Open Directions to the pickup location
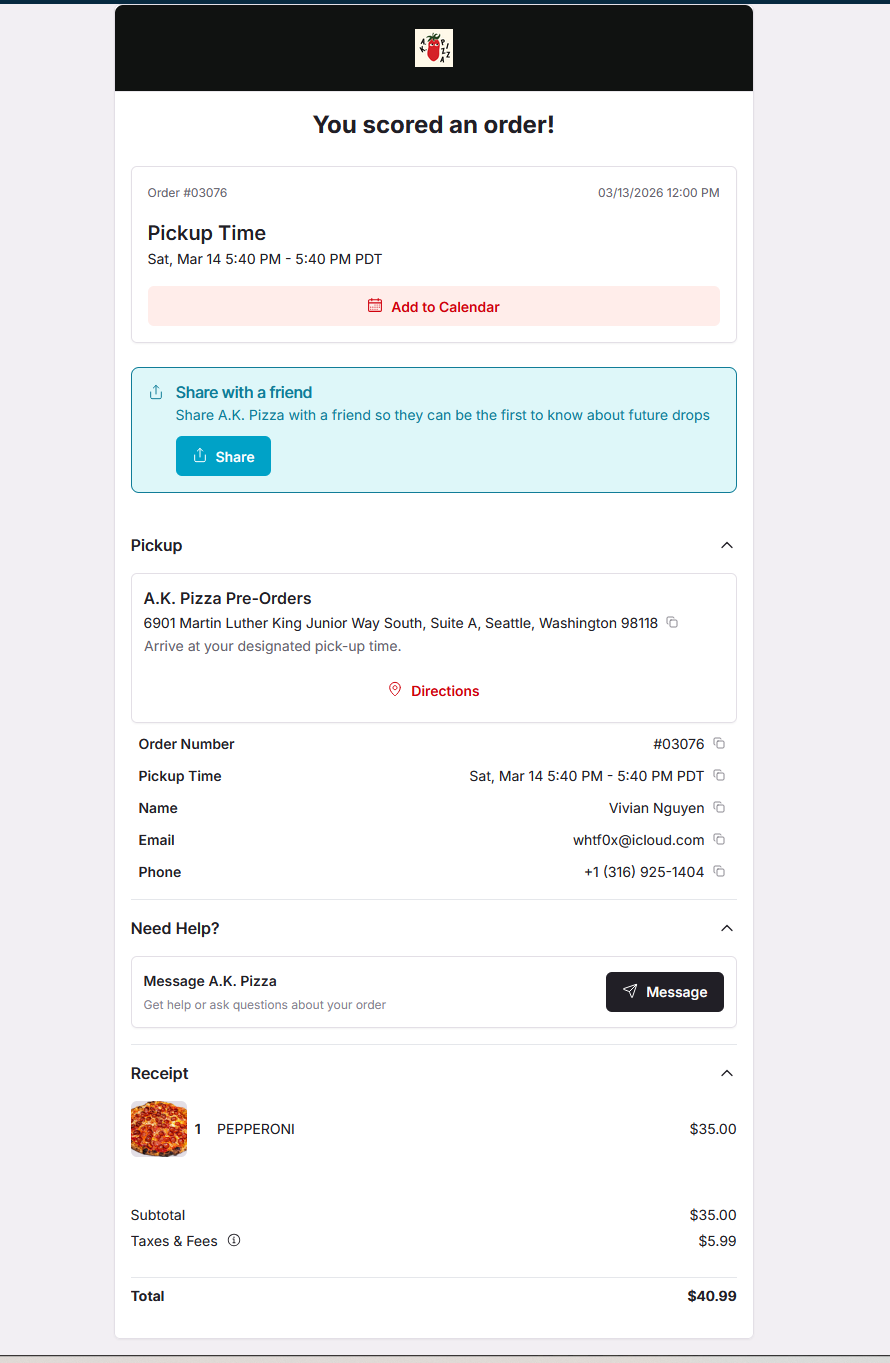Viewport: 890px width, 1363px height. (x=434, y=691)
